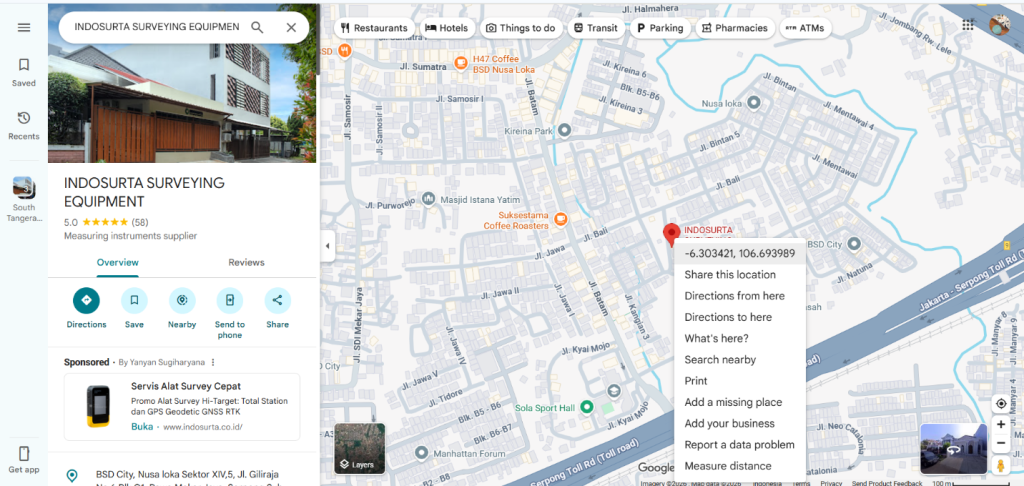Screen dimensions: 1024x486
Task: Select the ATMs chip
Action: [x=805, y=28]
